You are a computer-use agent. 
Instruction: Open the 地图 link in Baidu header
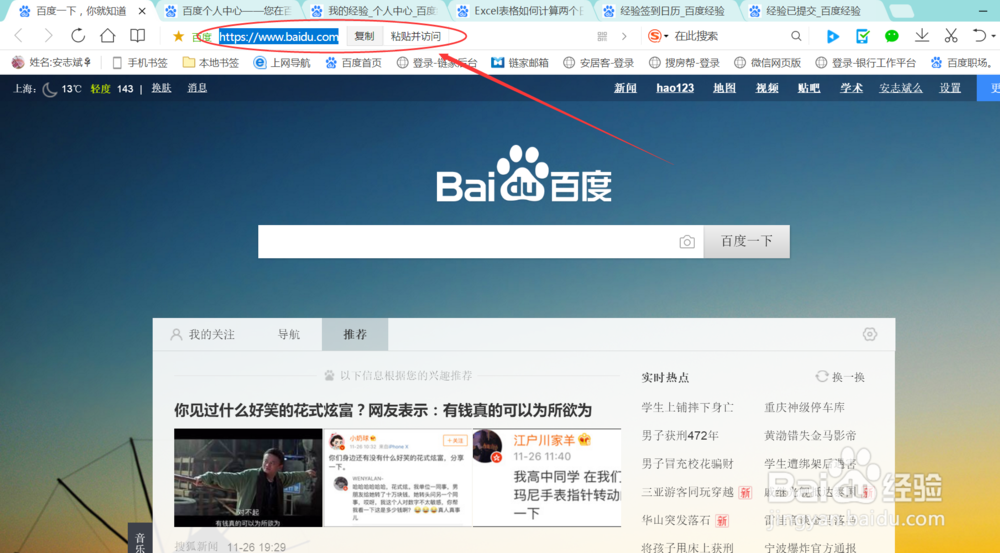[x=724, y=88]
